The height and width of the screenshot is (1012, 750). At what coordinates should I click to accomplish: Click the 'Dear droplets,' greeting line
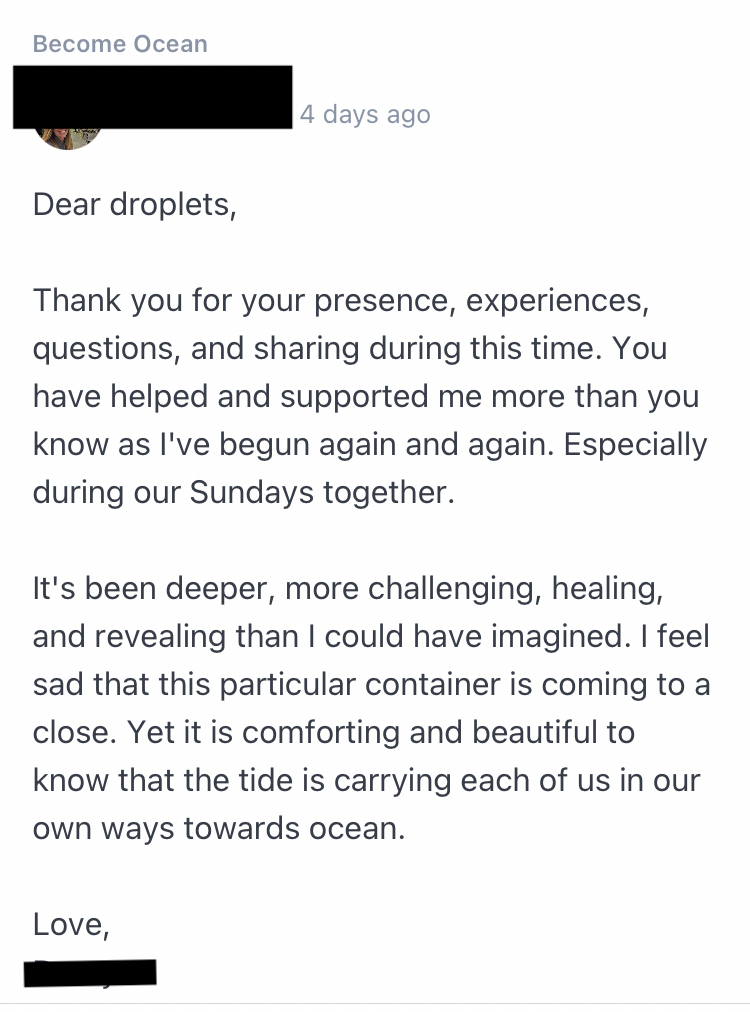[x=135, y=205]
